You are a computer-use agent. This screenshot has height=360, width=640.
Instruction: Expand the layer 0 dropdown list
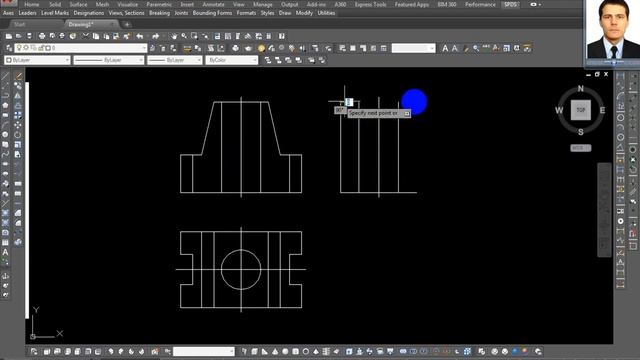(x=144, y=48)
